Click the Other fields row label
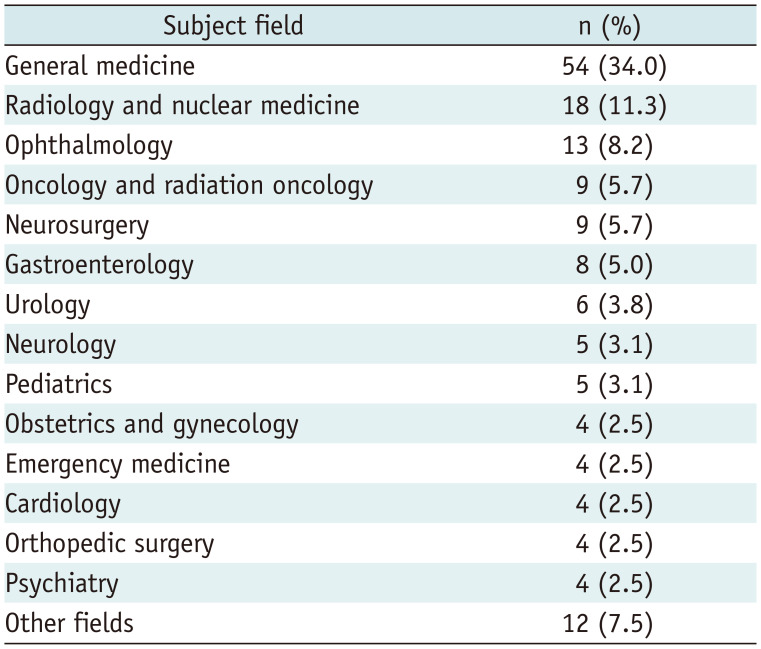Screen dimensions: 761x649 point(69,624)
